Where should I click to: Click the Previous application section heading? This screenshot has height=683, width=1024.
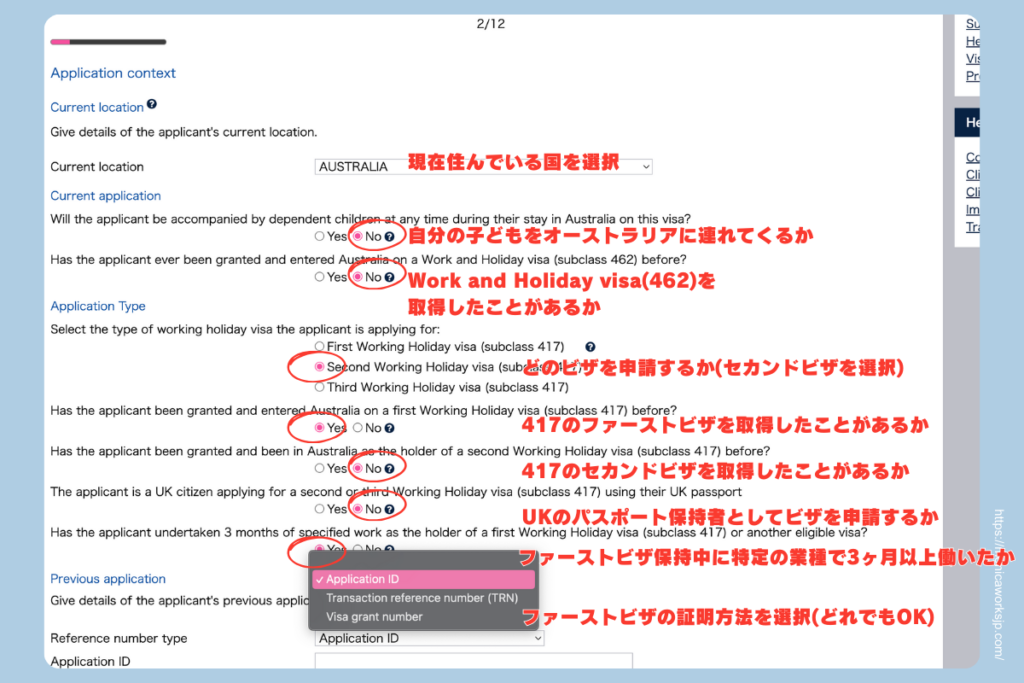pos(108,579)
